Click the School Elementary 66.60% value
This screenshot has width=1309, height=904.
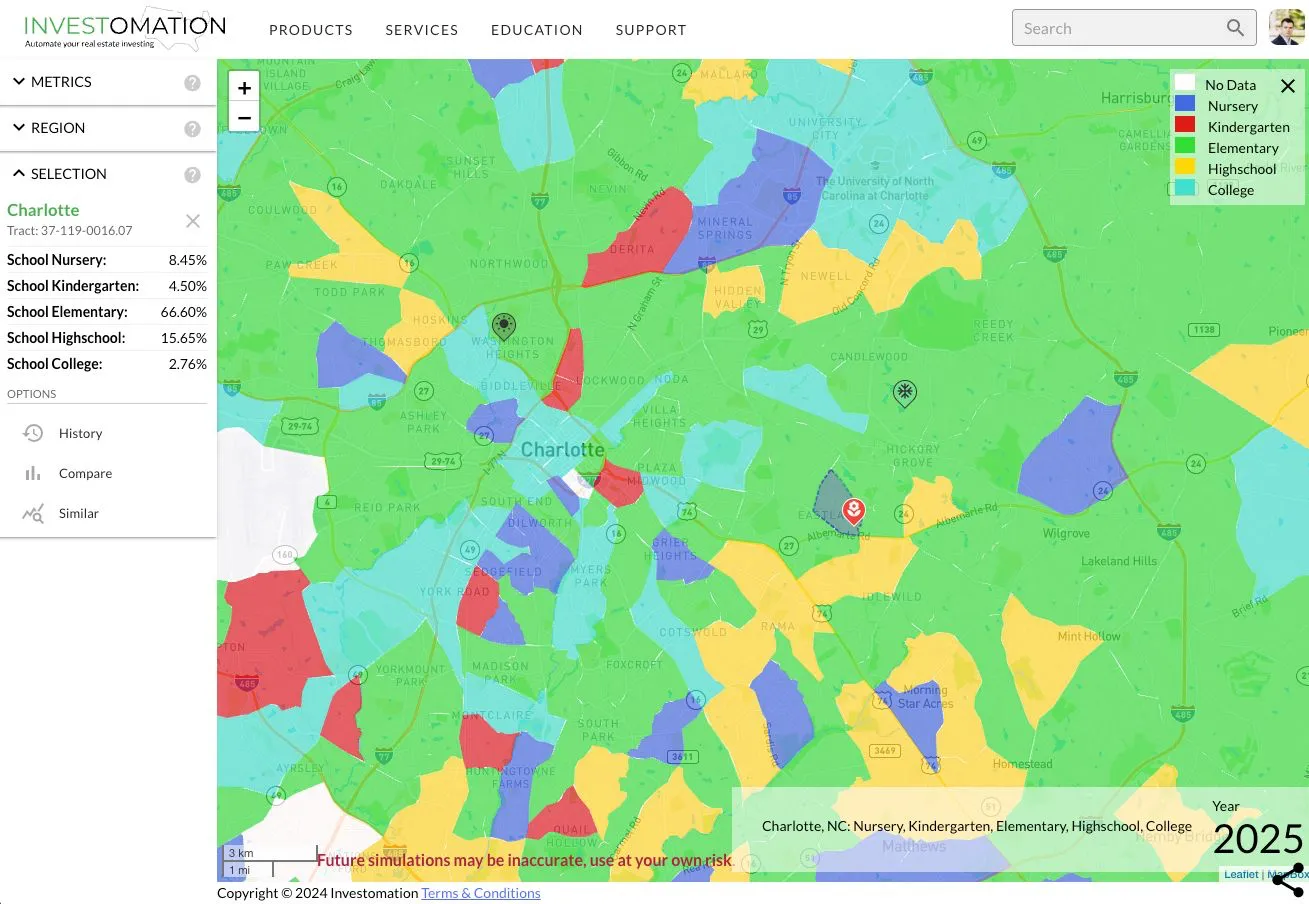183,312
